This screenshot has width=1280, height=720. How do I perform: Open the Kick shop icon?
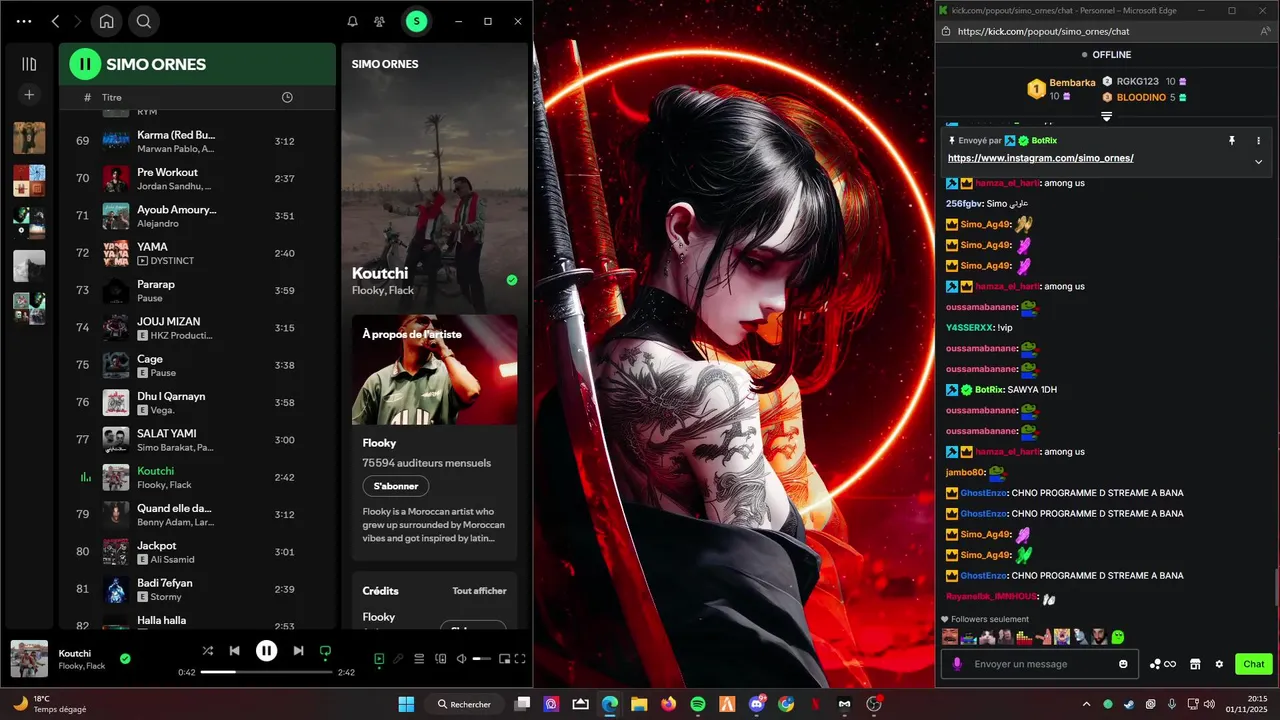[1194, 664]
